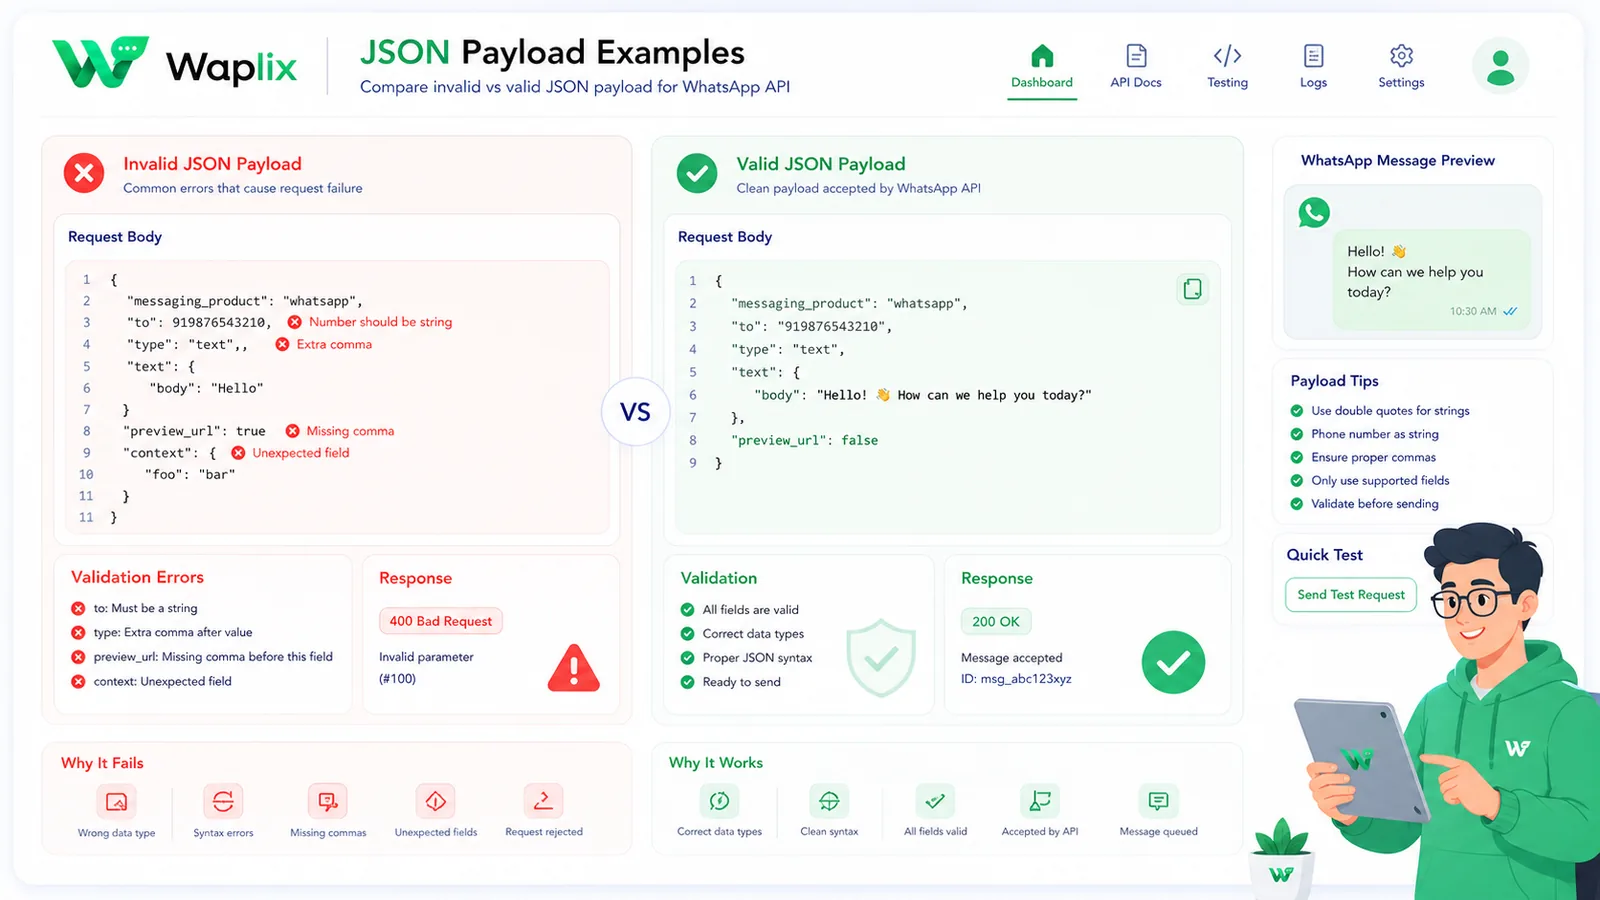The width and height of the screenshot is (1600, 900).
Task: Click the Unexpected fields icon
Action: 436,802
